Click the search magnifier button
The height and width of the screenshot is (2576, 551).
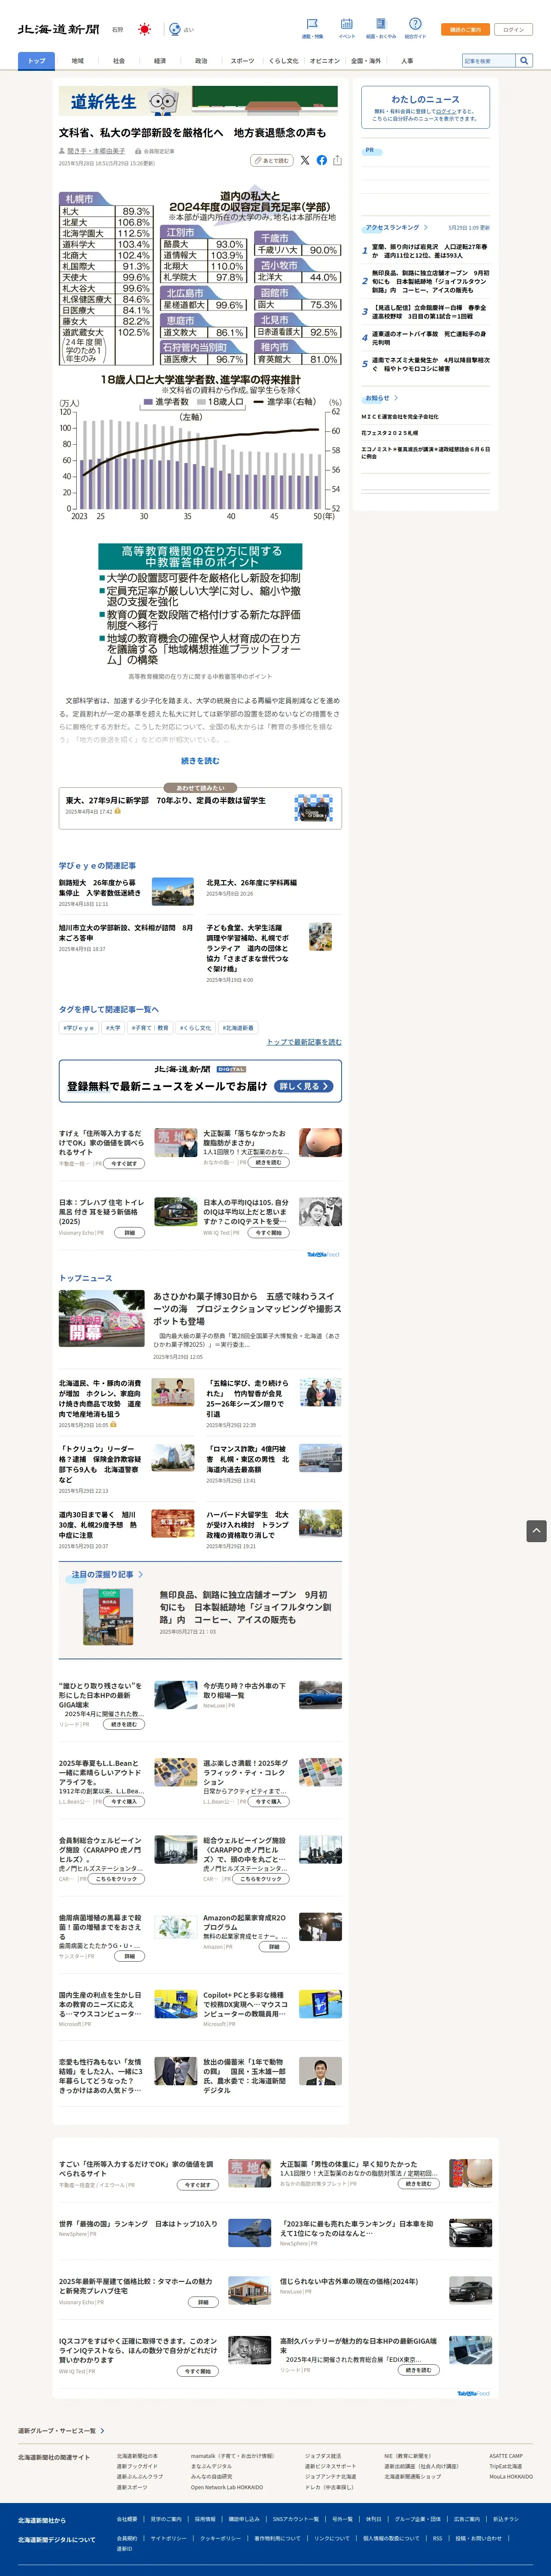point(524,60)
